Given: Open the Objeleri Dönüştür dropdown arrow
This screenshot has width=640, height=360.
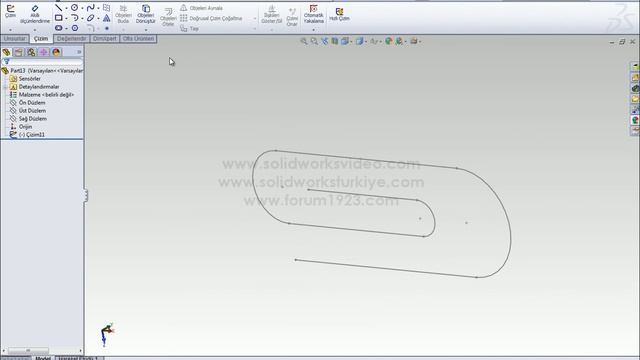Looking at the screenshot, I should click(146, 30).
